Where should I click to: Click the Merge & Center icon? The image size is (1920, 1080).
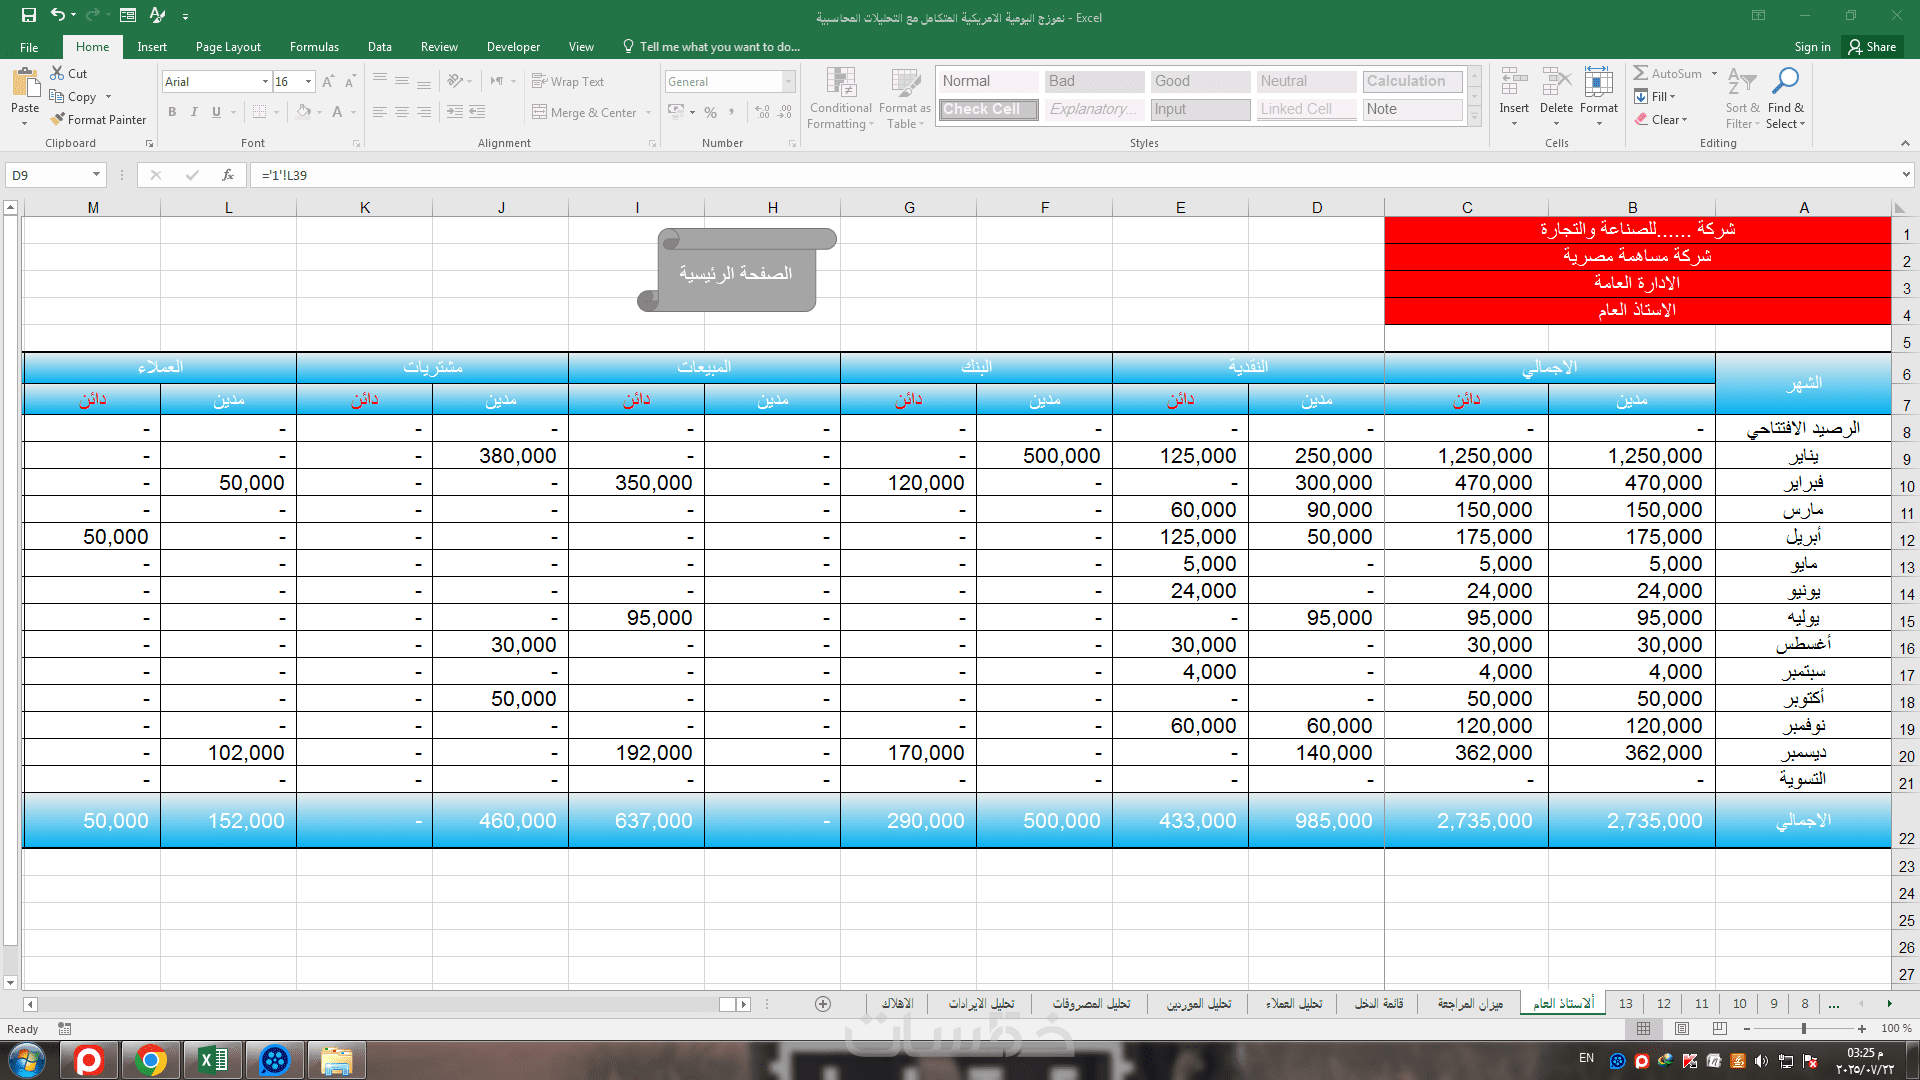click(x=540, y=112)
